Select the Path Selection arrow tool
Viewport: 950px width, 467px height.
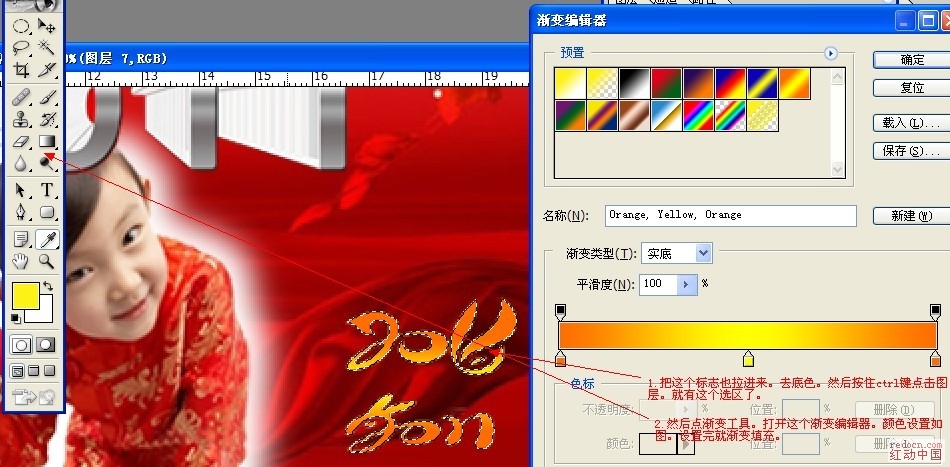click(x=21, y=190)
